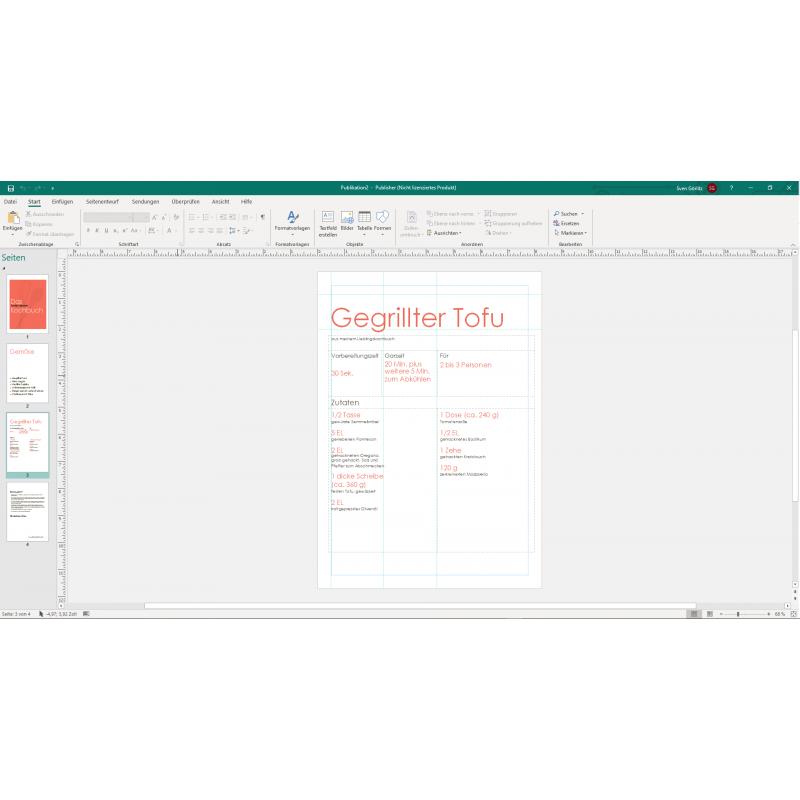800x800 pixels.
Task: Click the Tabelle icon in the ribbon
Action: click(365, 219)
